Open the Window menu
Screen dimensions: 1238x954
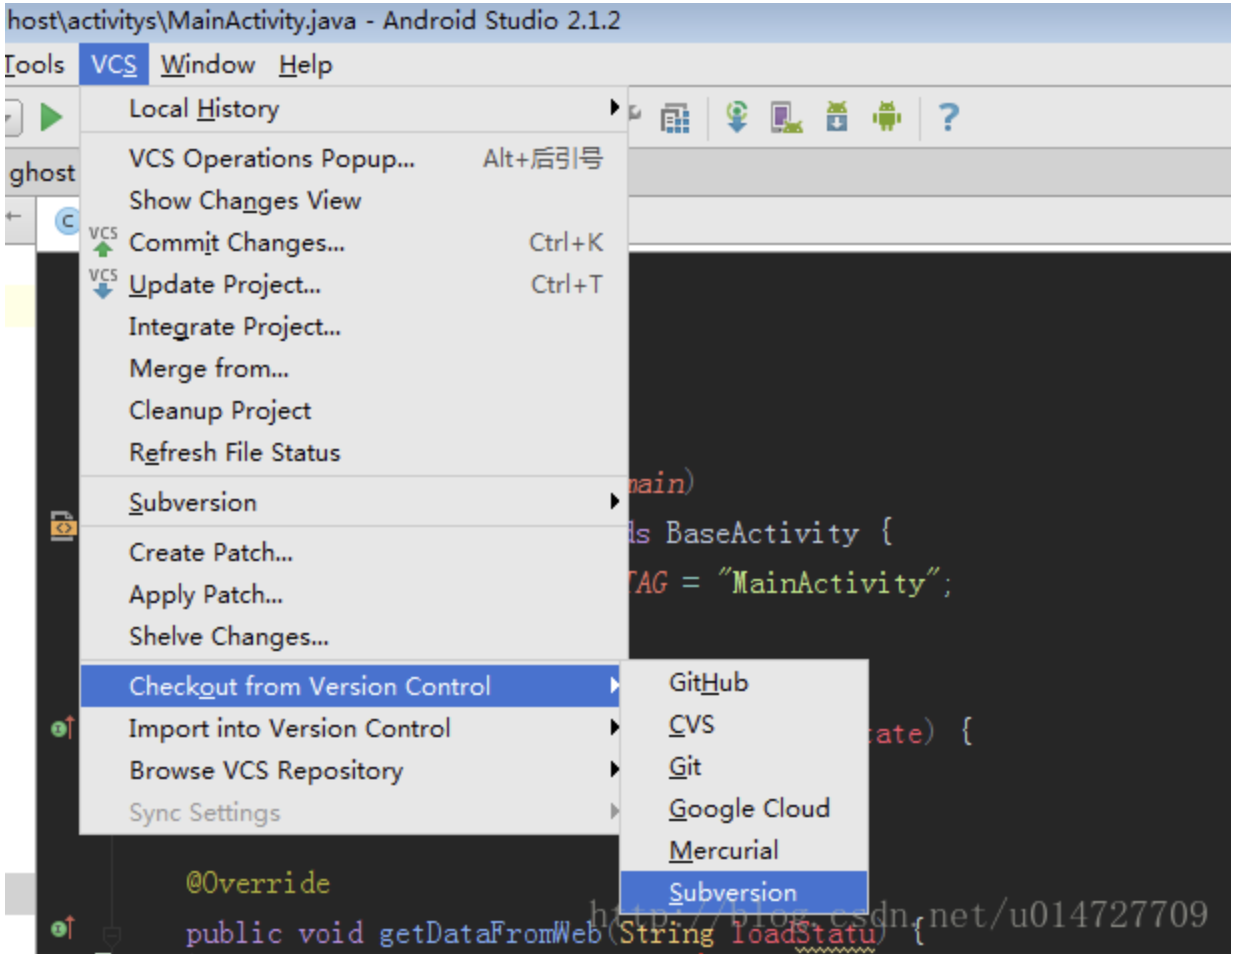208,65
